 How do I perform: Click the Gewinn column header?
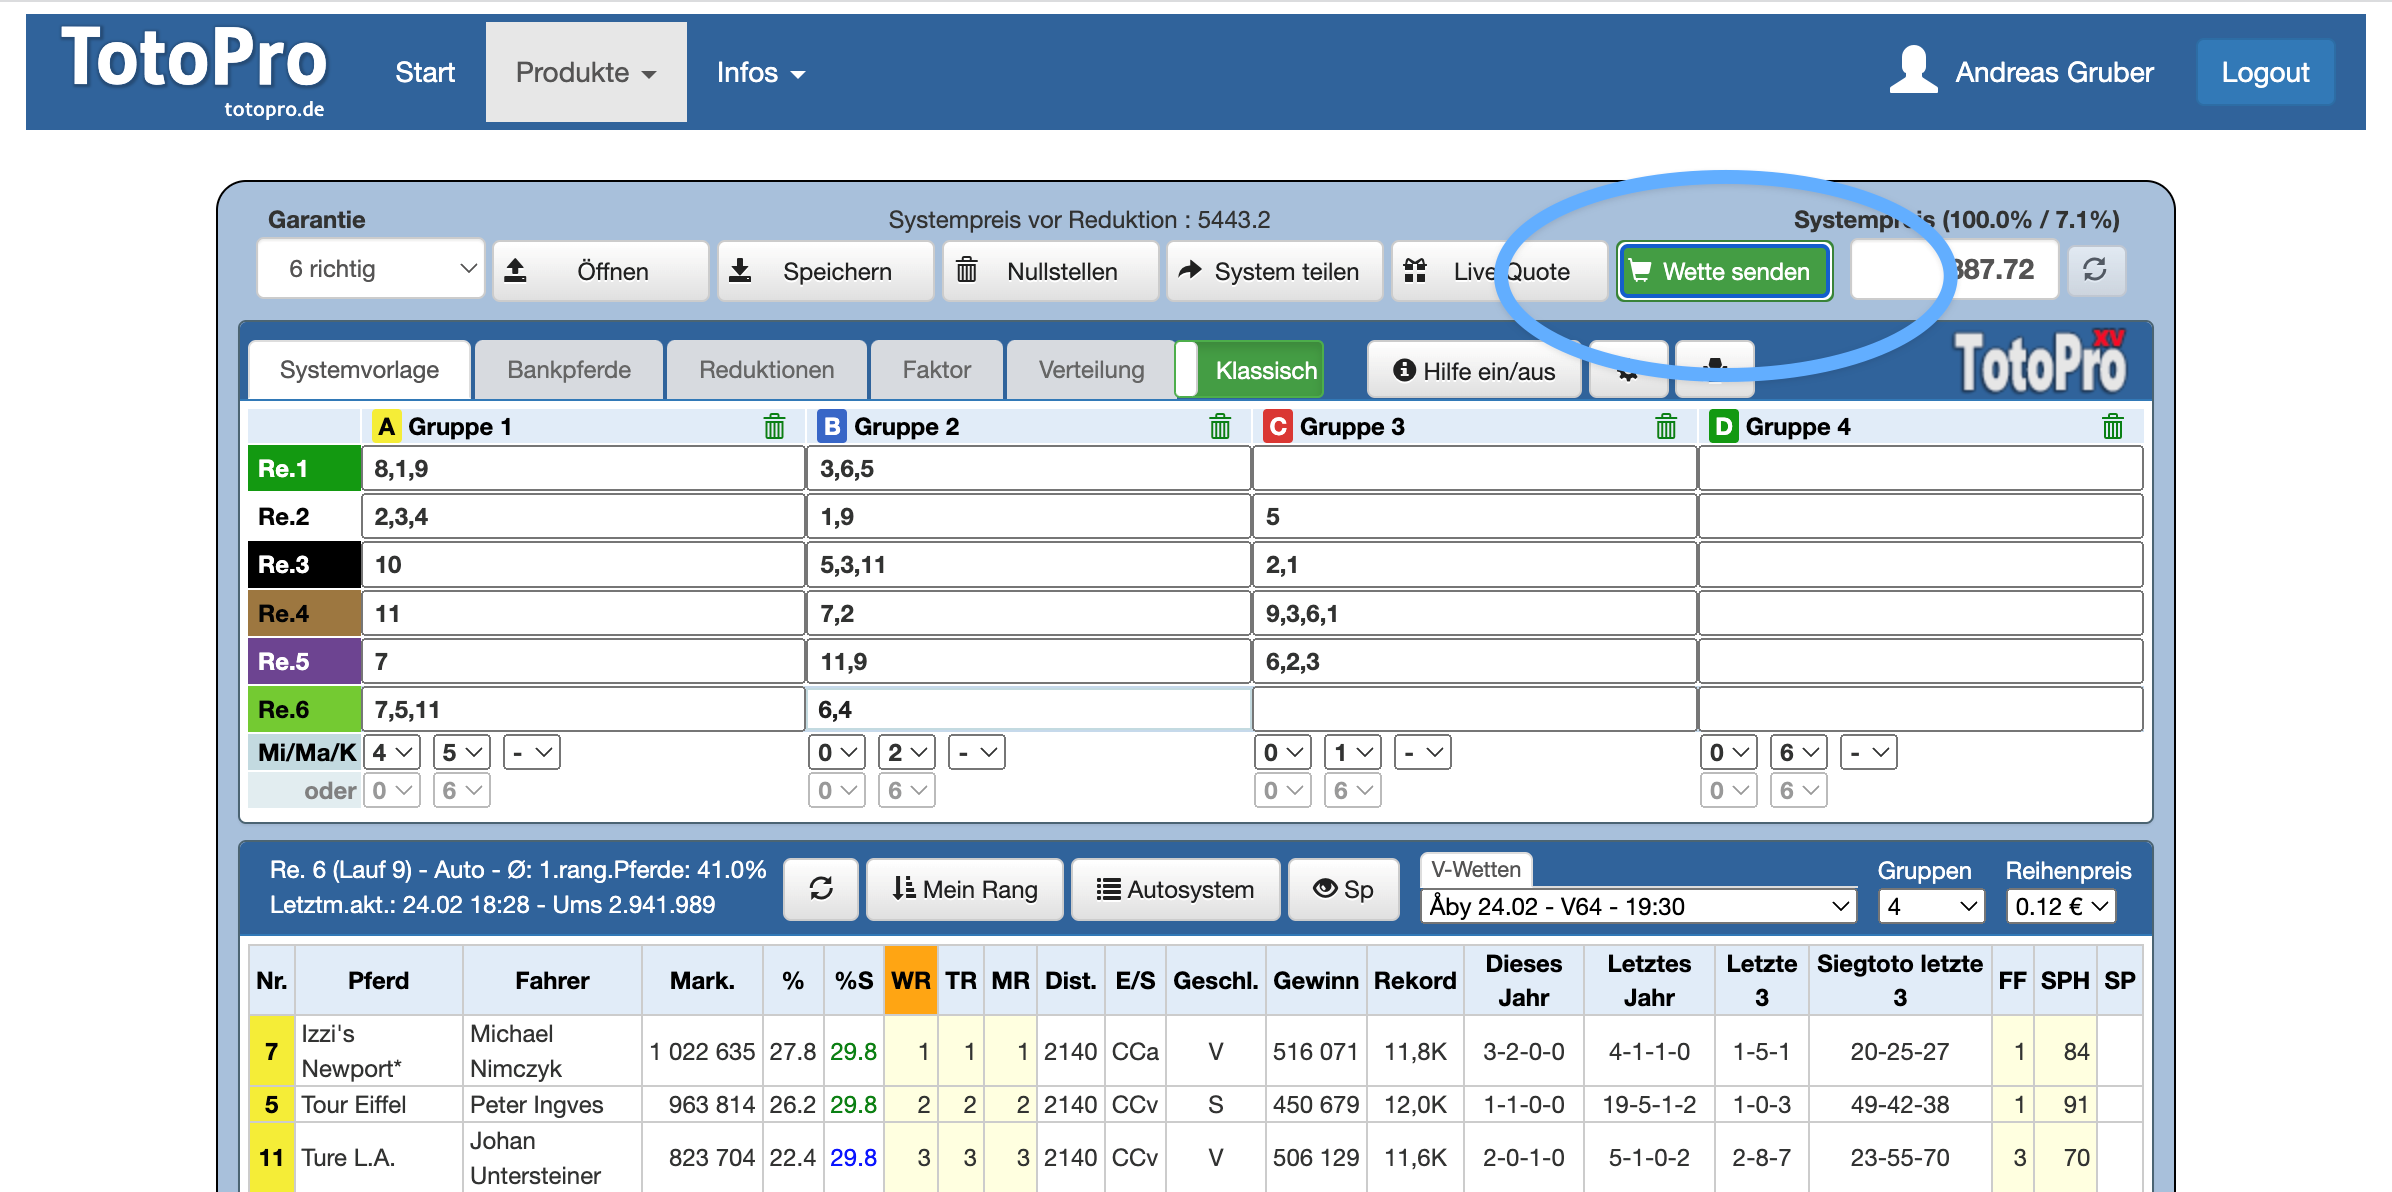[1315, 980]
